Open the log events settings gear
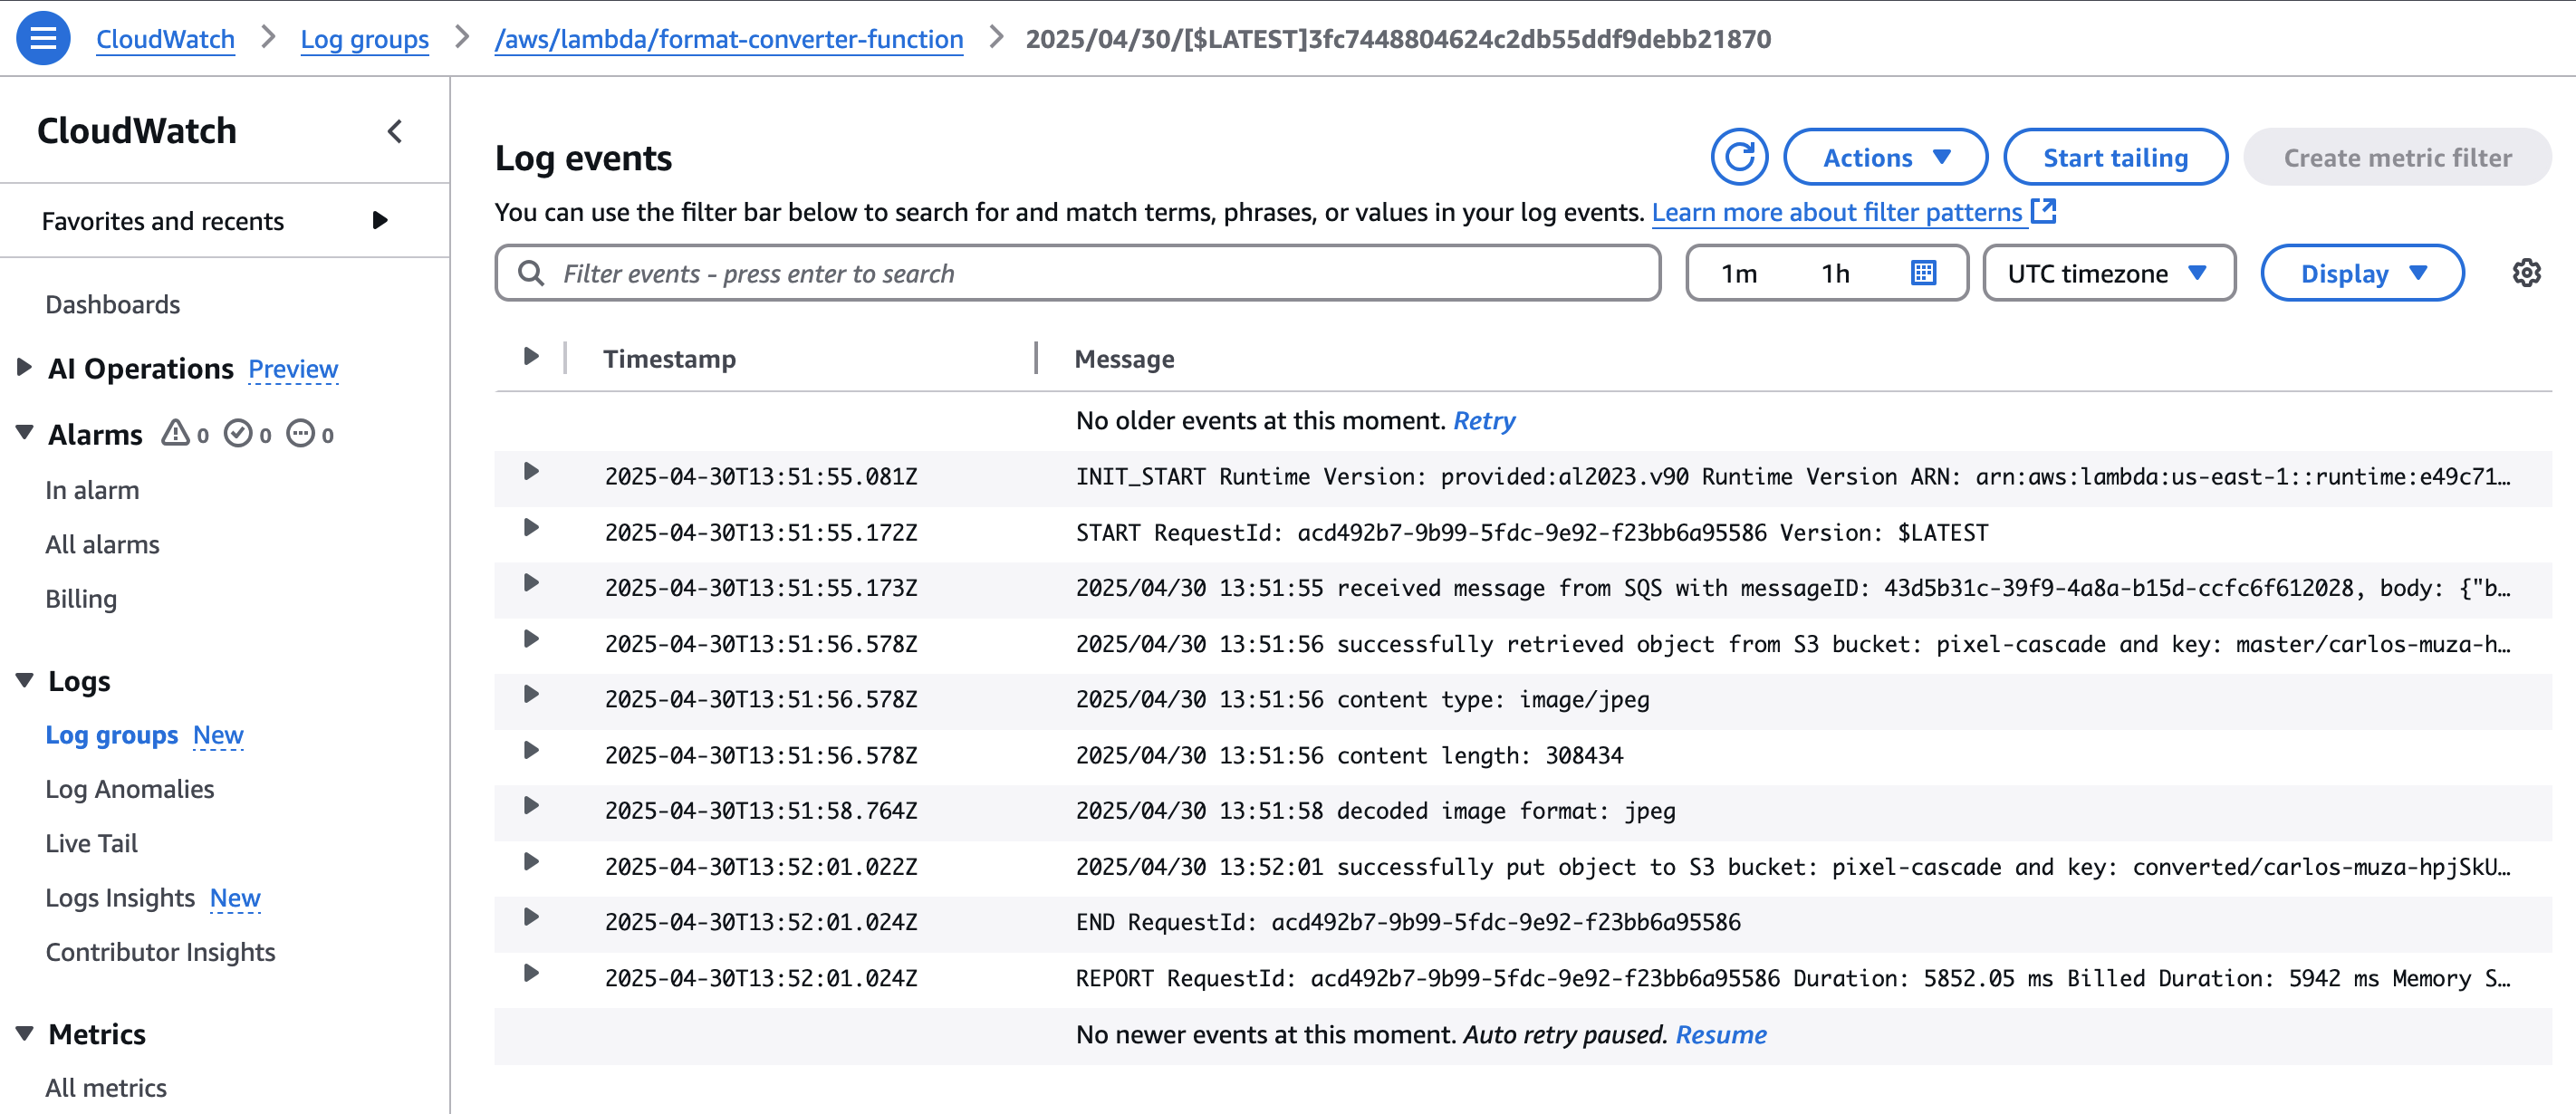Viewport: 2576px width, 1114px height. 2527,272
